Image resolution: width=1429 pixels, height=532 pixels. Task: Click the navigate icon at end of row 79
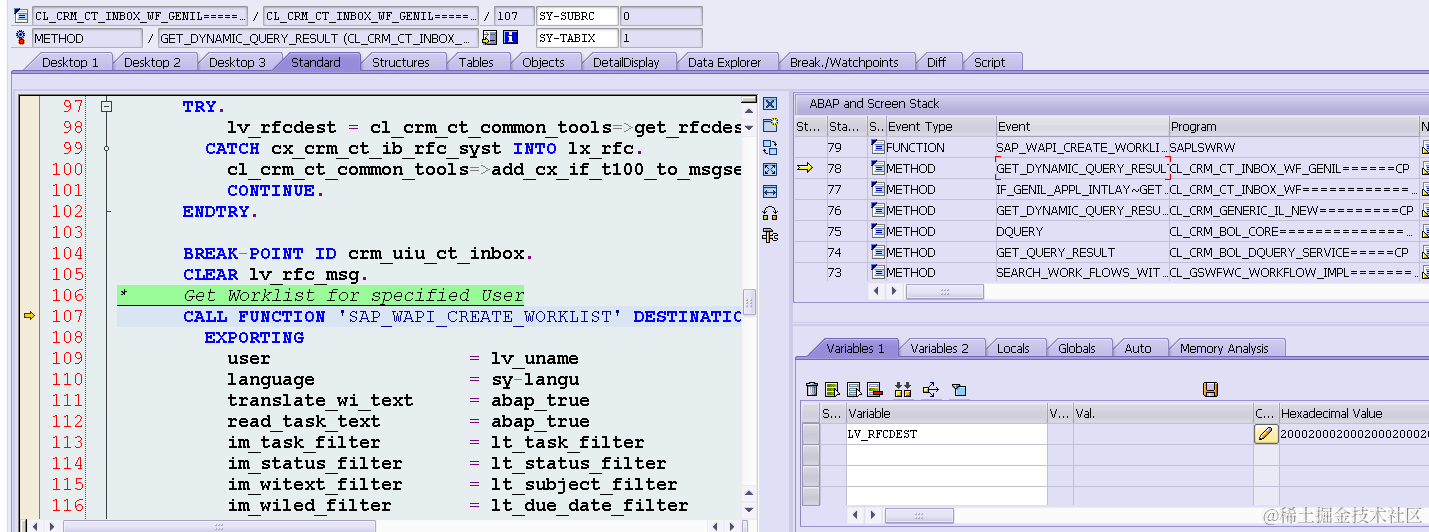coord(1424,147)
